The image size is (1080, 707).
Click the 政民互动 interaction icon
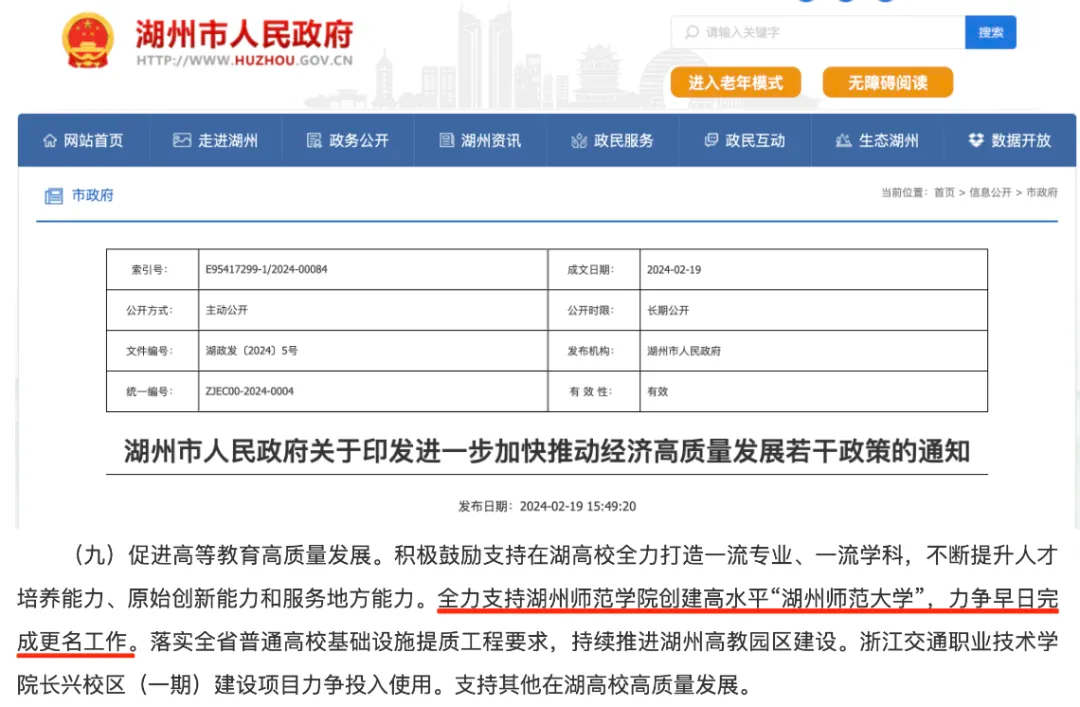tap(711, 141)
